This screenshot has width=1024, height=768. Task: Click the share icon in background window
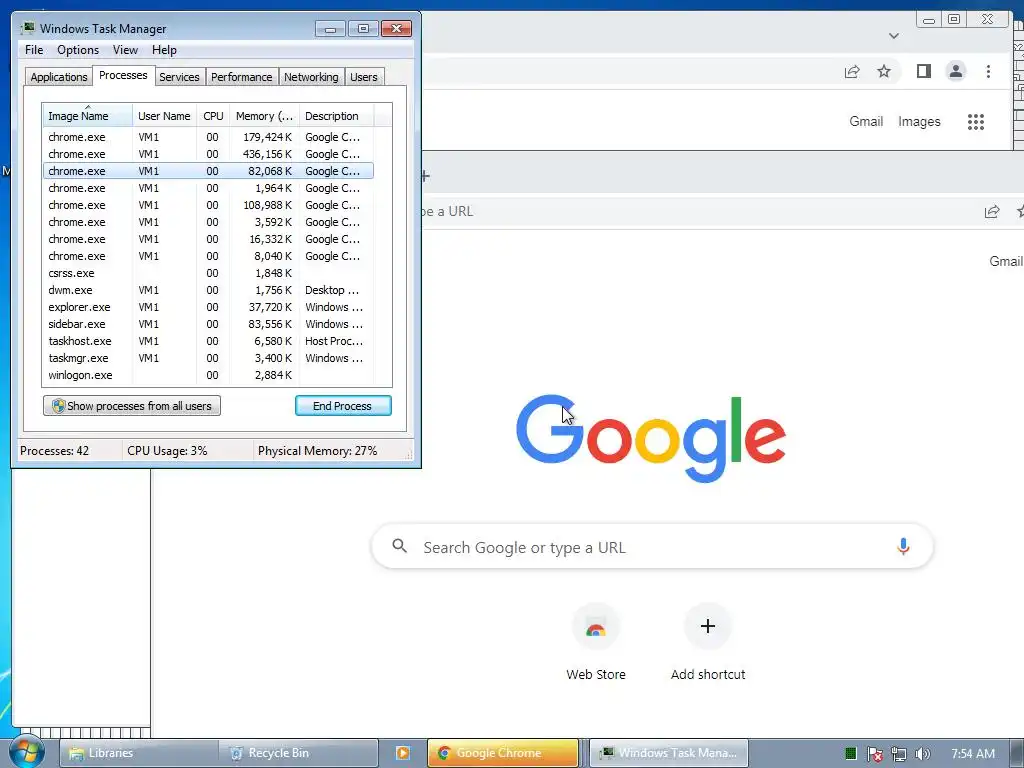coord(992,211)
